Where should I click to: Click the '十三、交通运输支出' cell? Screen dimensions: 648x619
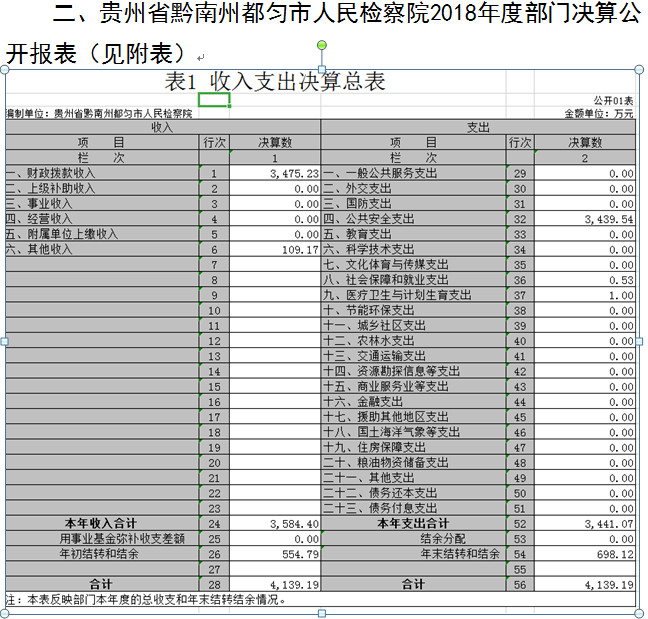(413, 356)
